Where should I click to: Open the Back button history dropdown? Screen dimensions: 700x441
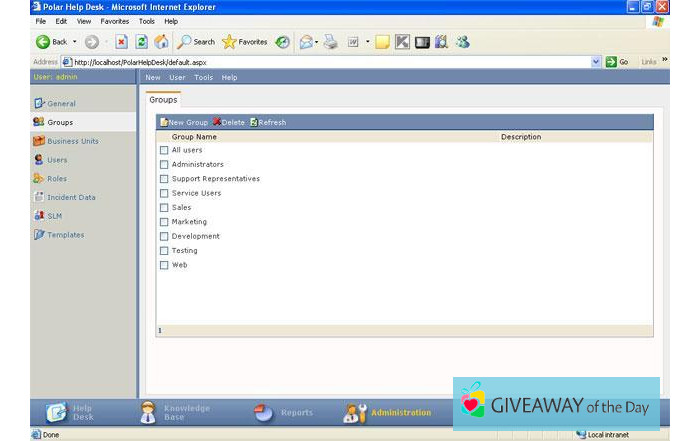(74, 42)
